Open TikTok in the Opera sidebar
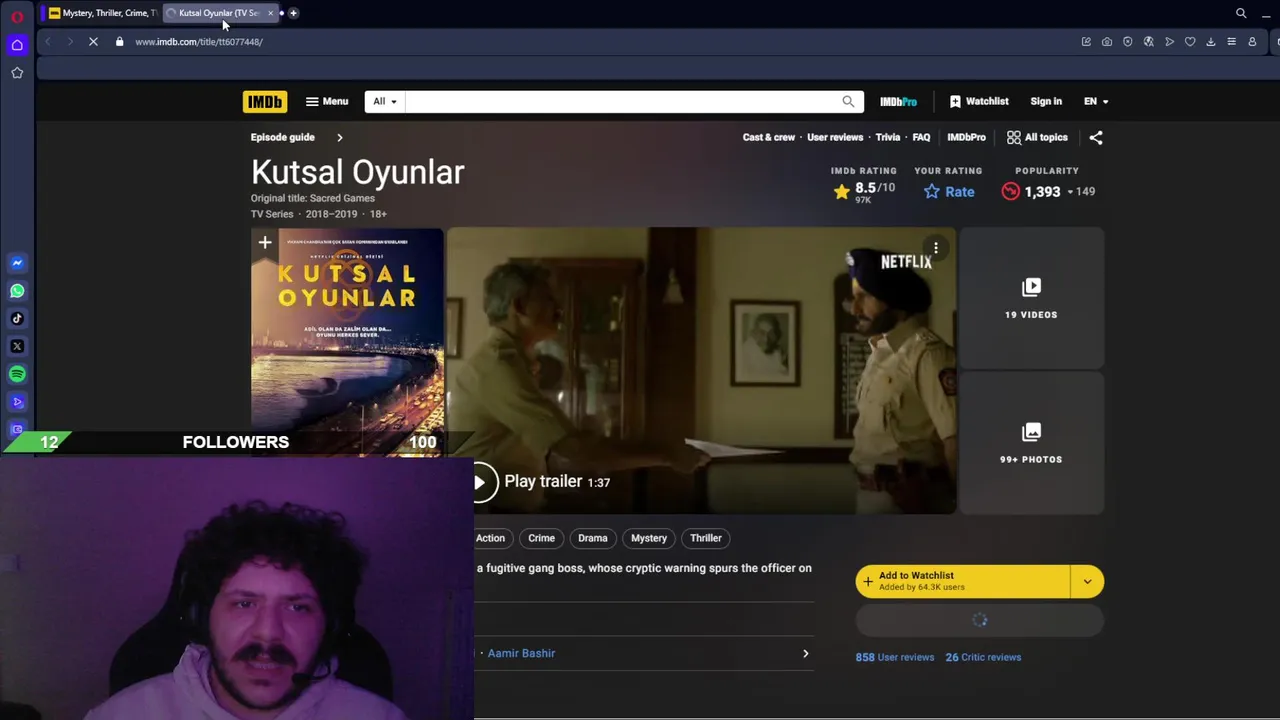The width and height of the screenshot is (1280, 720). [17, 319]
